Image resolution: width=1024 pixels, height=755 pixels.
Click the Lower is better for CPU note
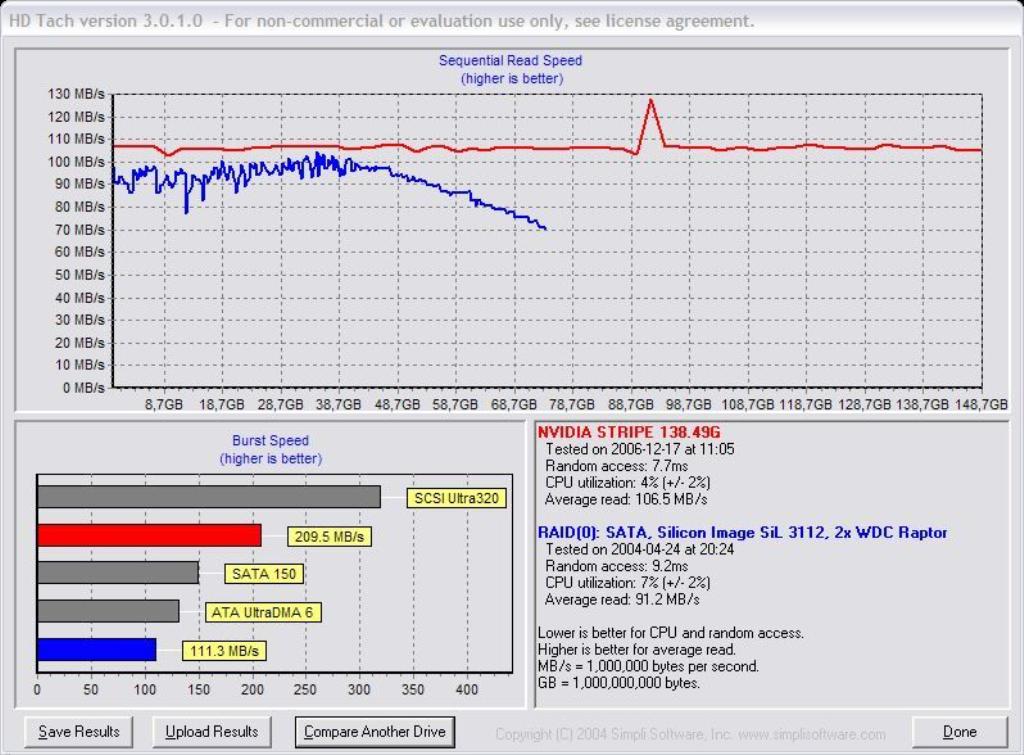coord(671,633)
